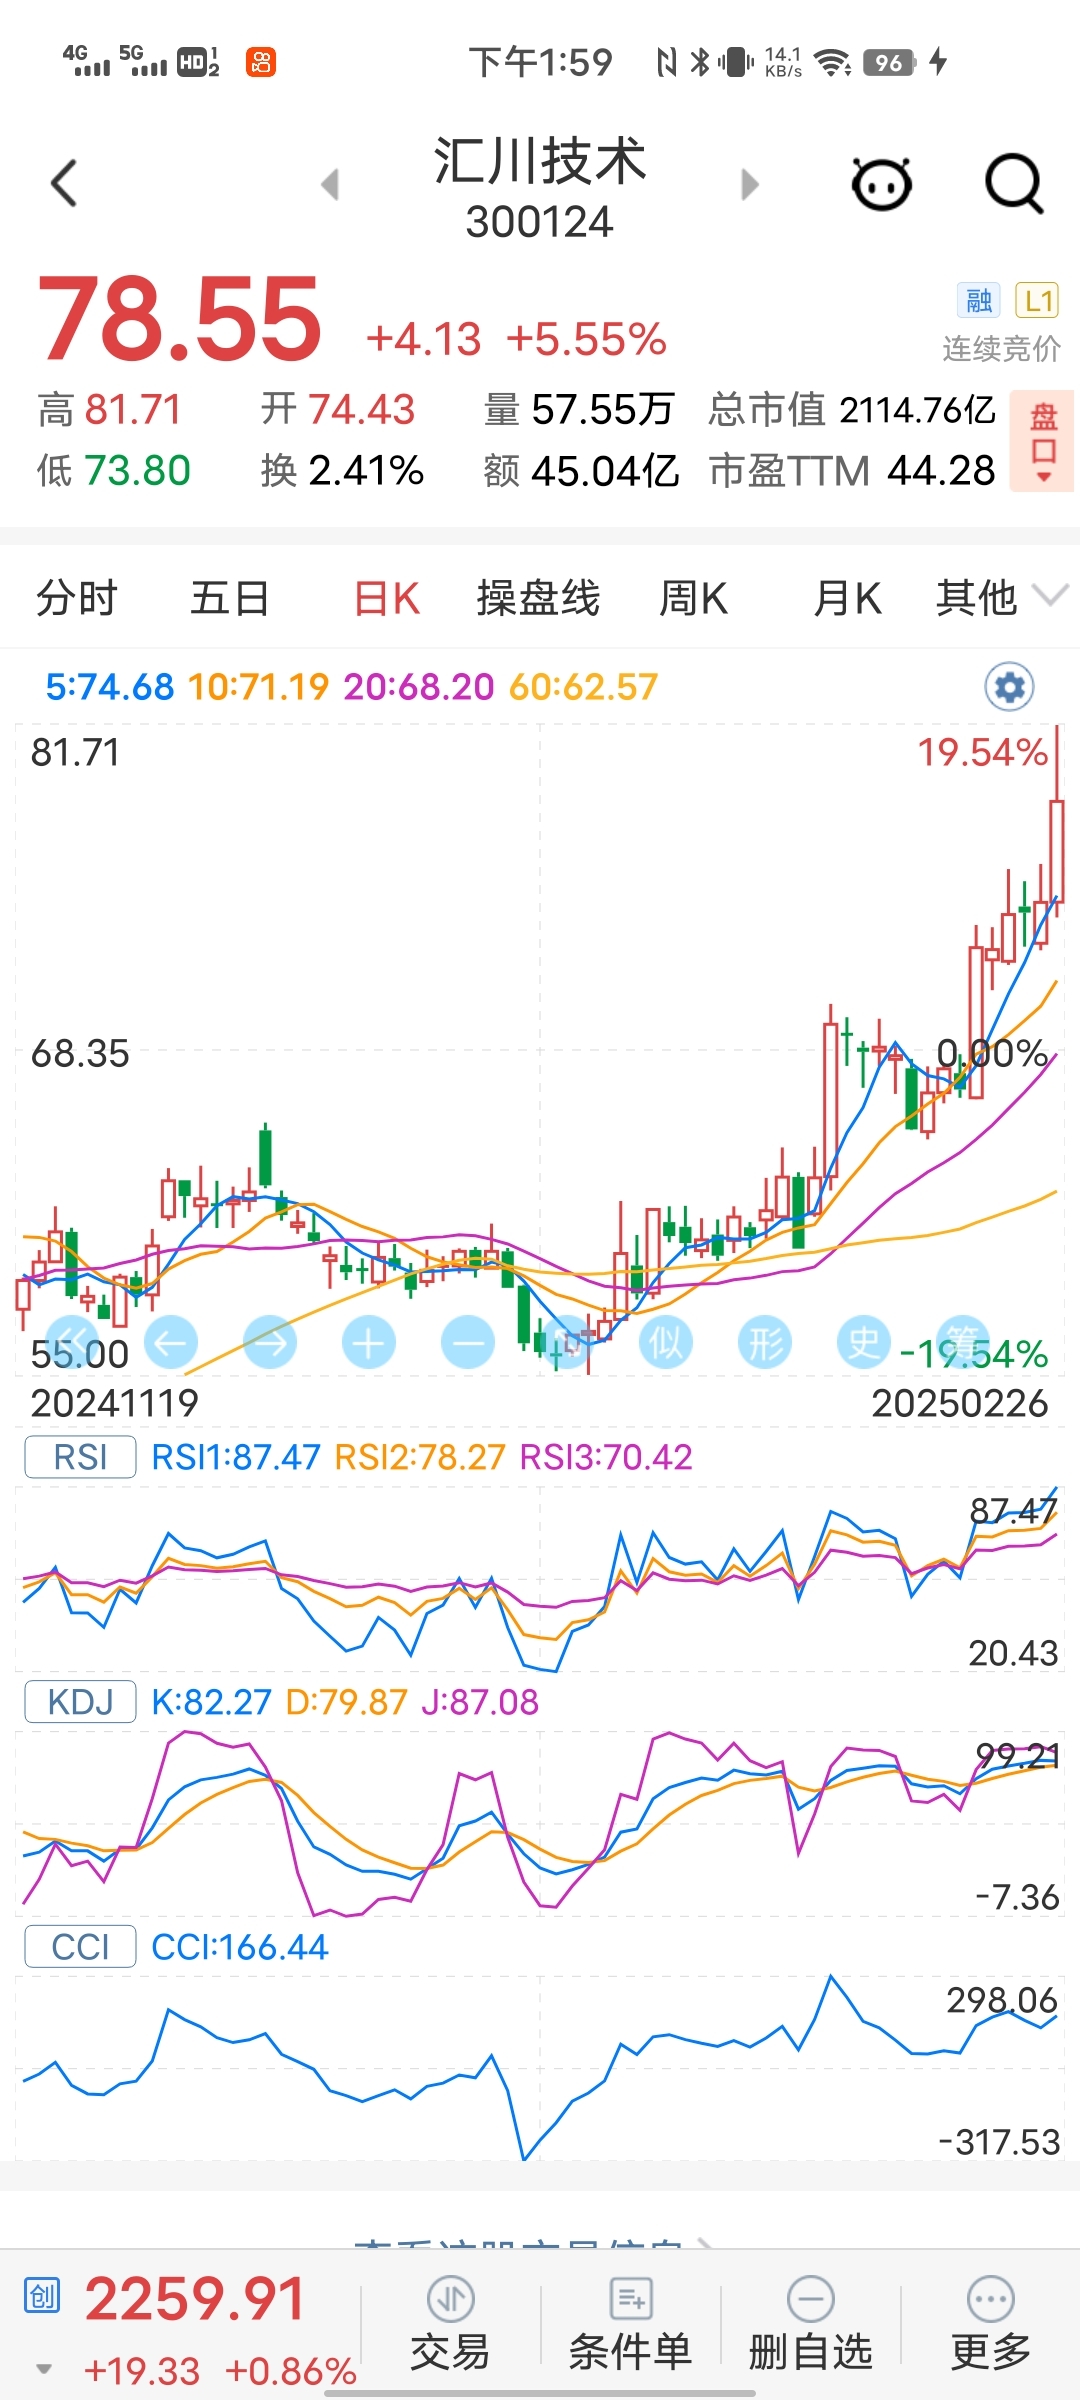Open the 操盘线 trading line tab
This screenshot has width=1080, height=2400.
[538, 599]
